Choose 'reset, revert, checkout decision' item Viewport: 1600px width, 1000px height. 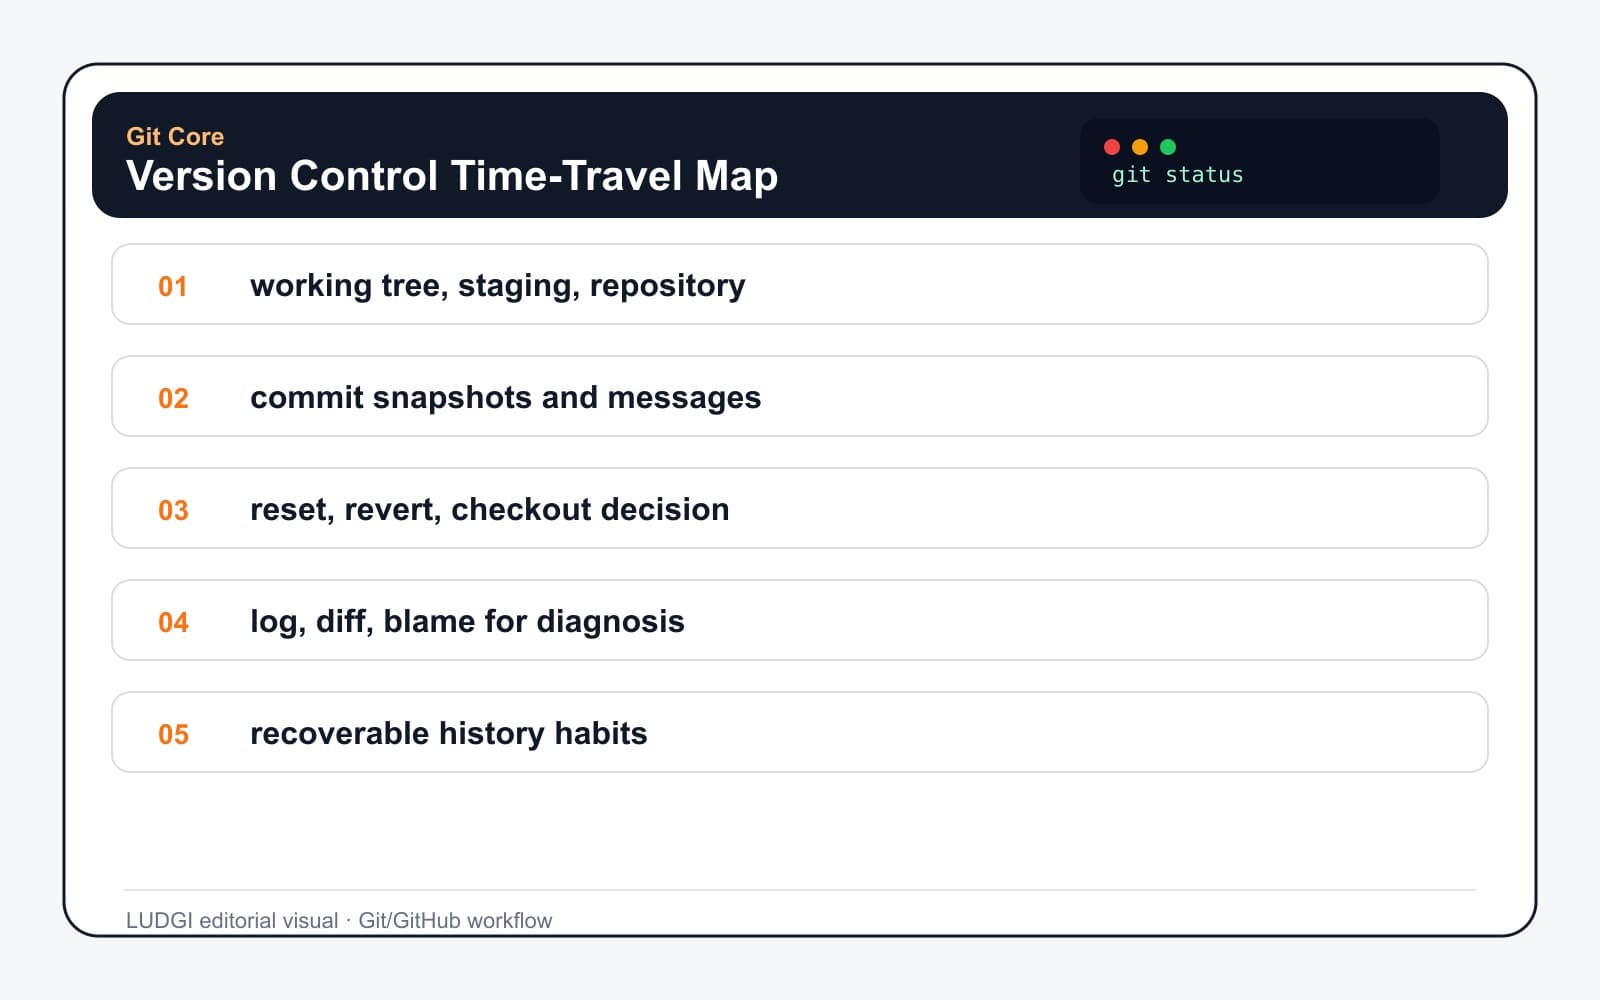800,508
